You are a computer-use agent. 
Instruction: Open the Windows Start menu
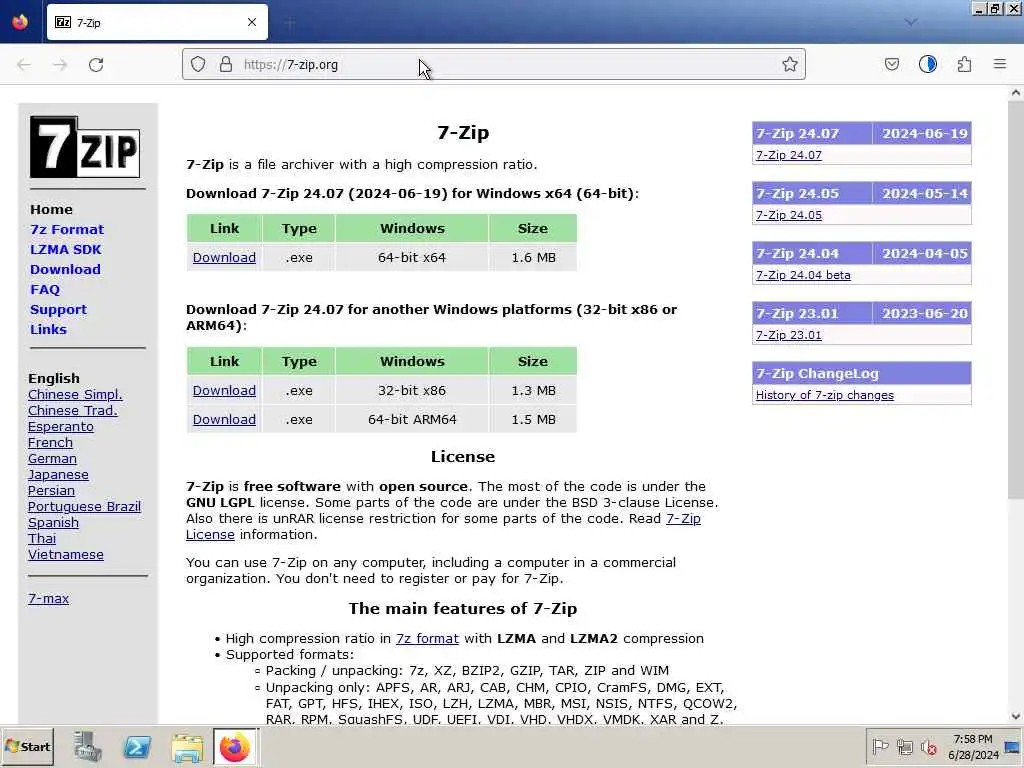[27, 746]
